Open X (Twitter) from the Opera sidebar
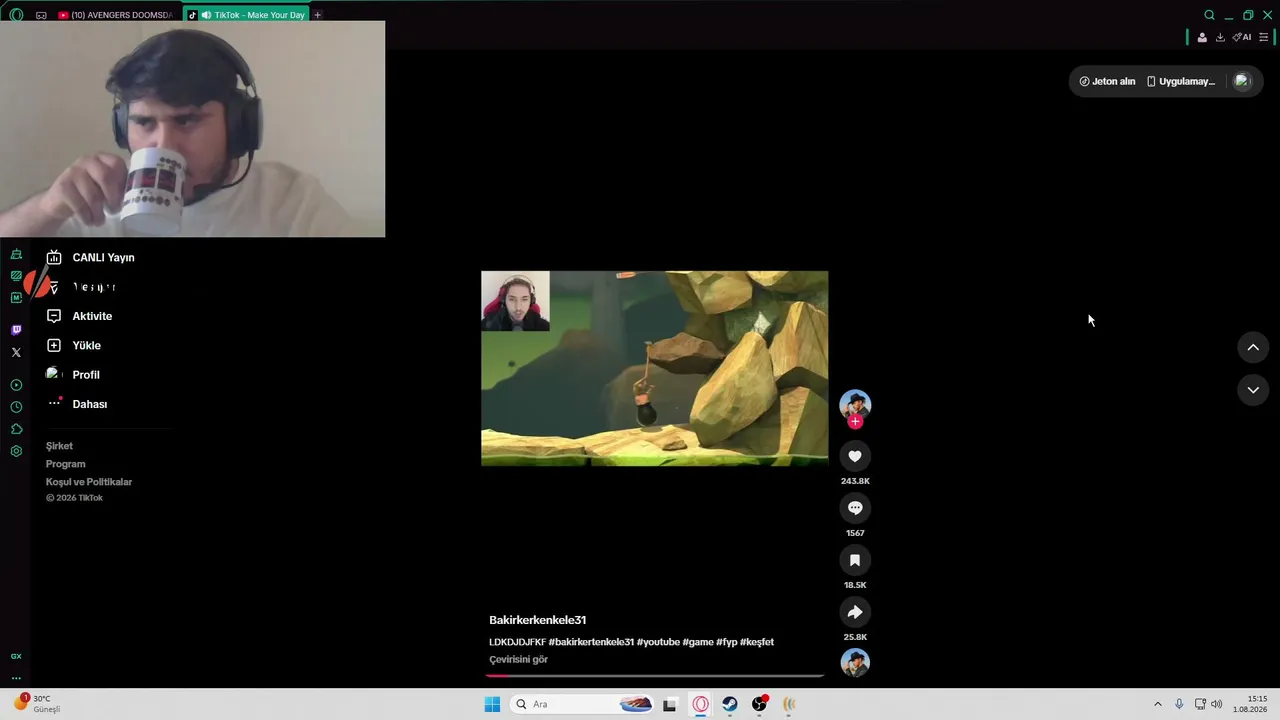This screenshot has height=720, width=1280. click(16, 352)
